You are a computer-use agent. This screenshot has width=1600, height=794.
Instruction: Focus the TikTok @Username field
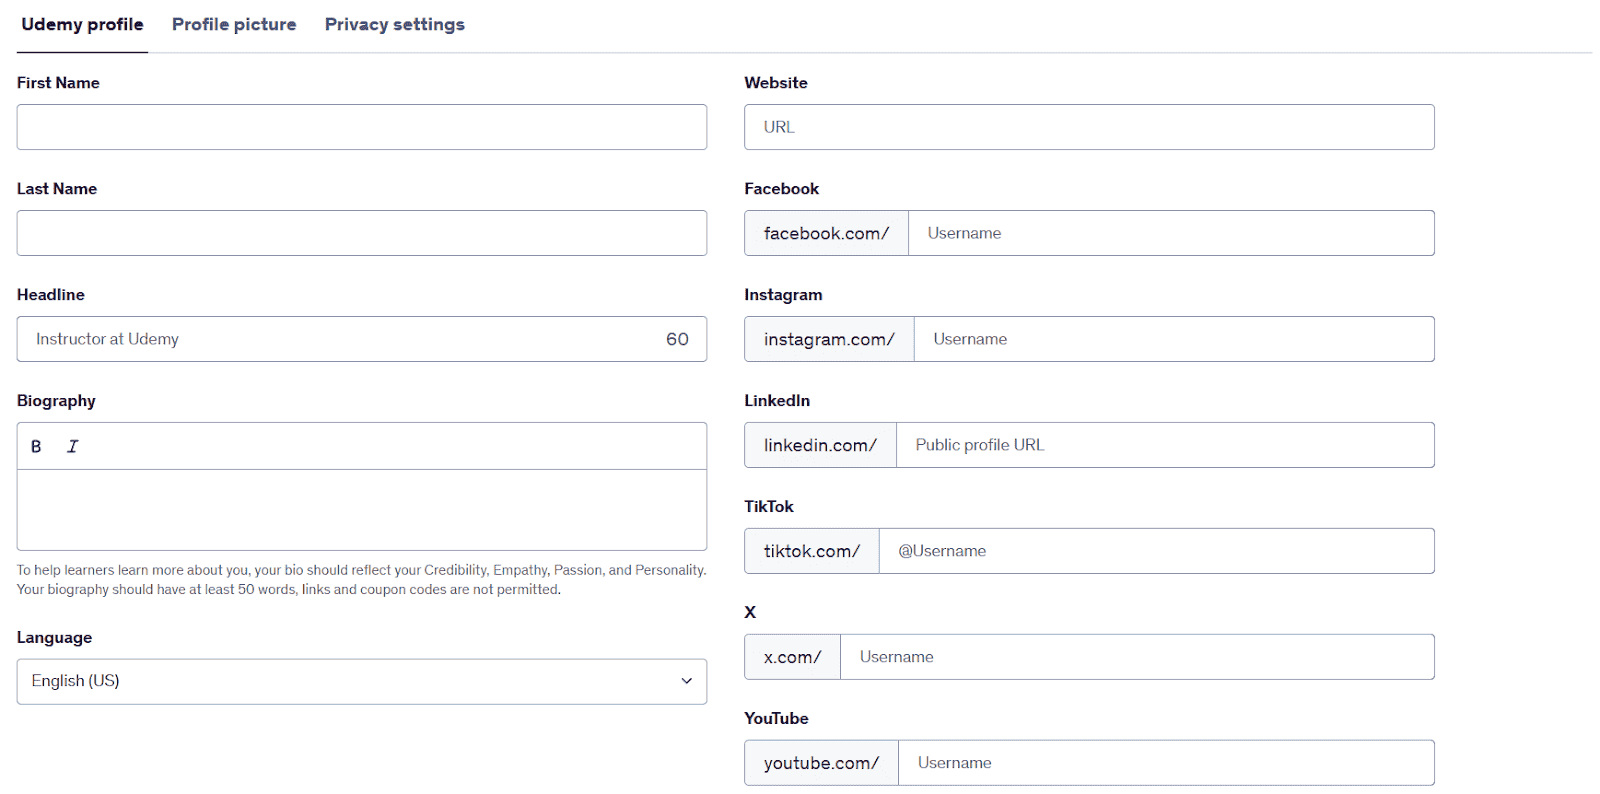(1156, 551)
